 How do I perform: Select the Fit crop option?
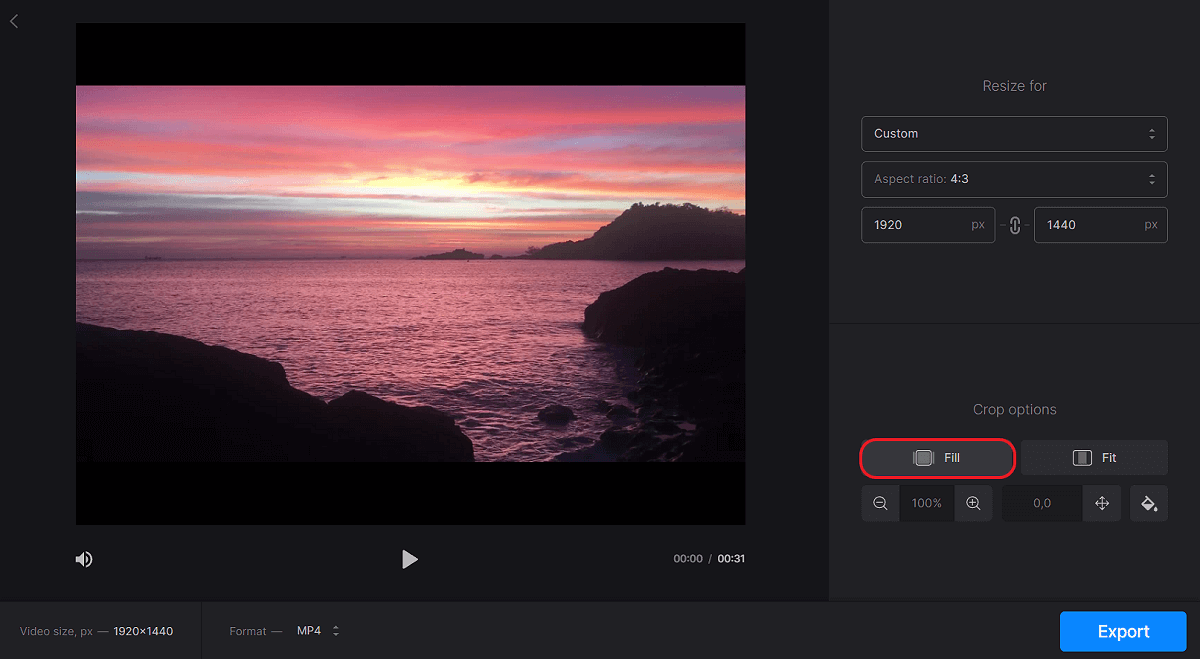(1094, 457)
